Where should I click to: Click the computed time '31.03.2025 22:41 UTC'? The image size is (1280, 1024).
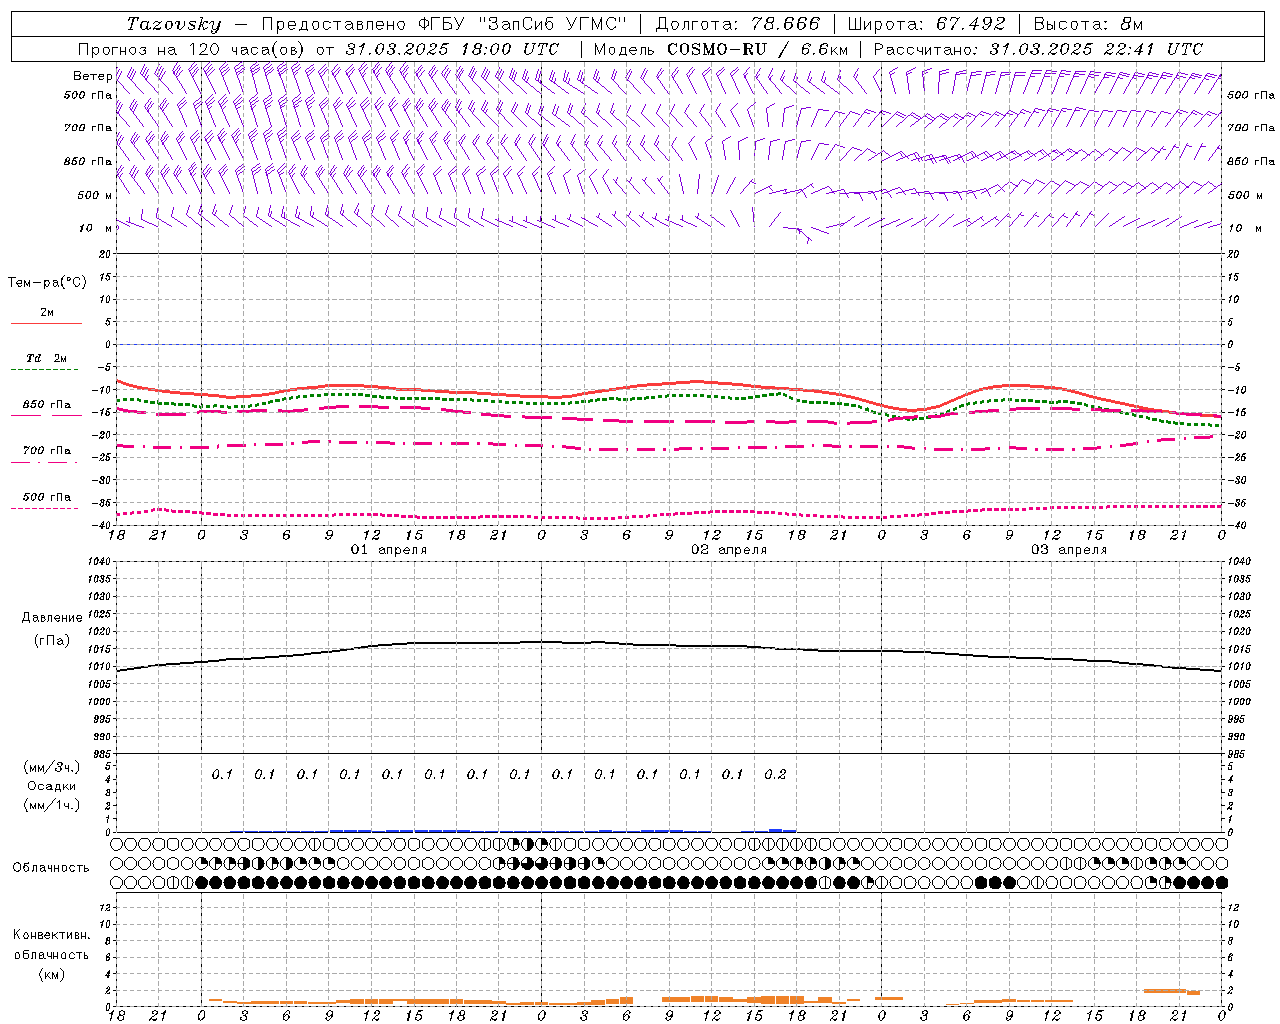1096,49
